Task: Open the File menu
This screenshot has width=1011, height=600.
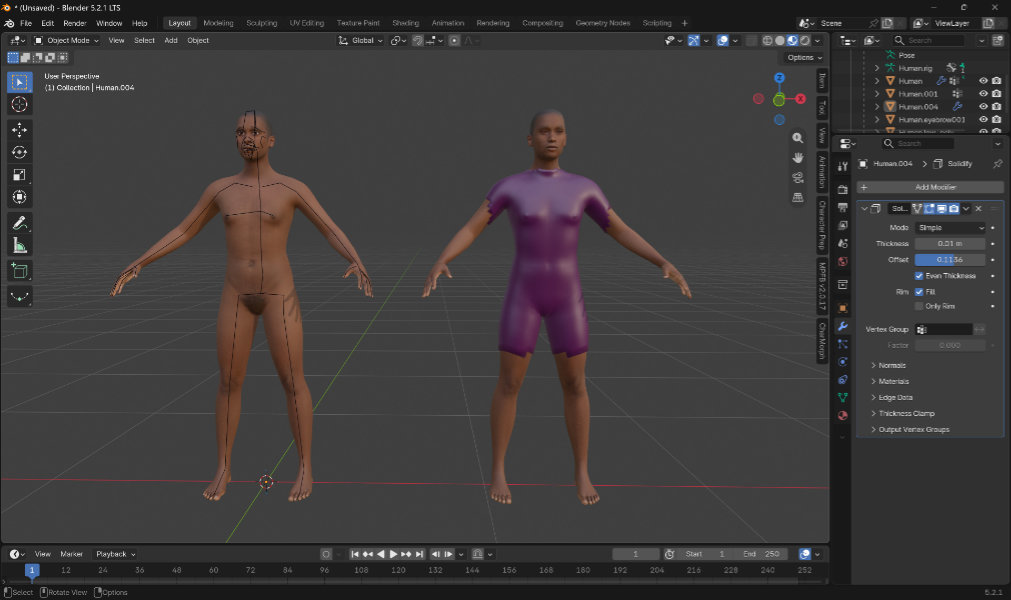Action: point(26,23)
